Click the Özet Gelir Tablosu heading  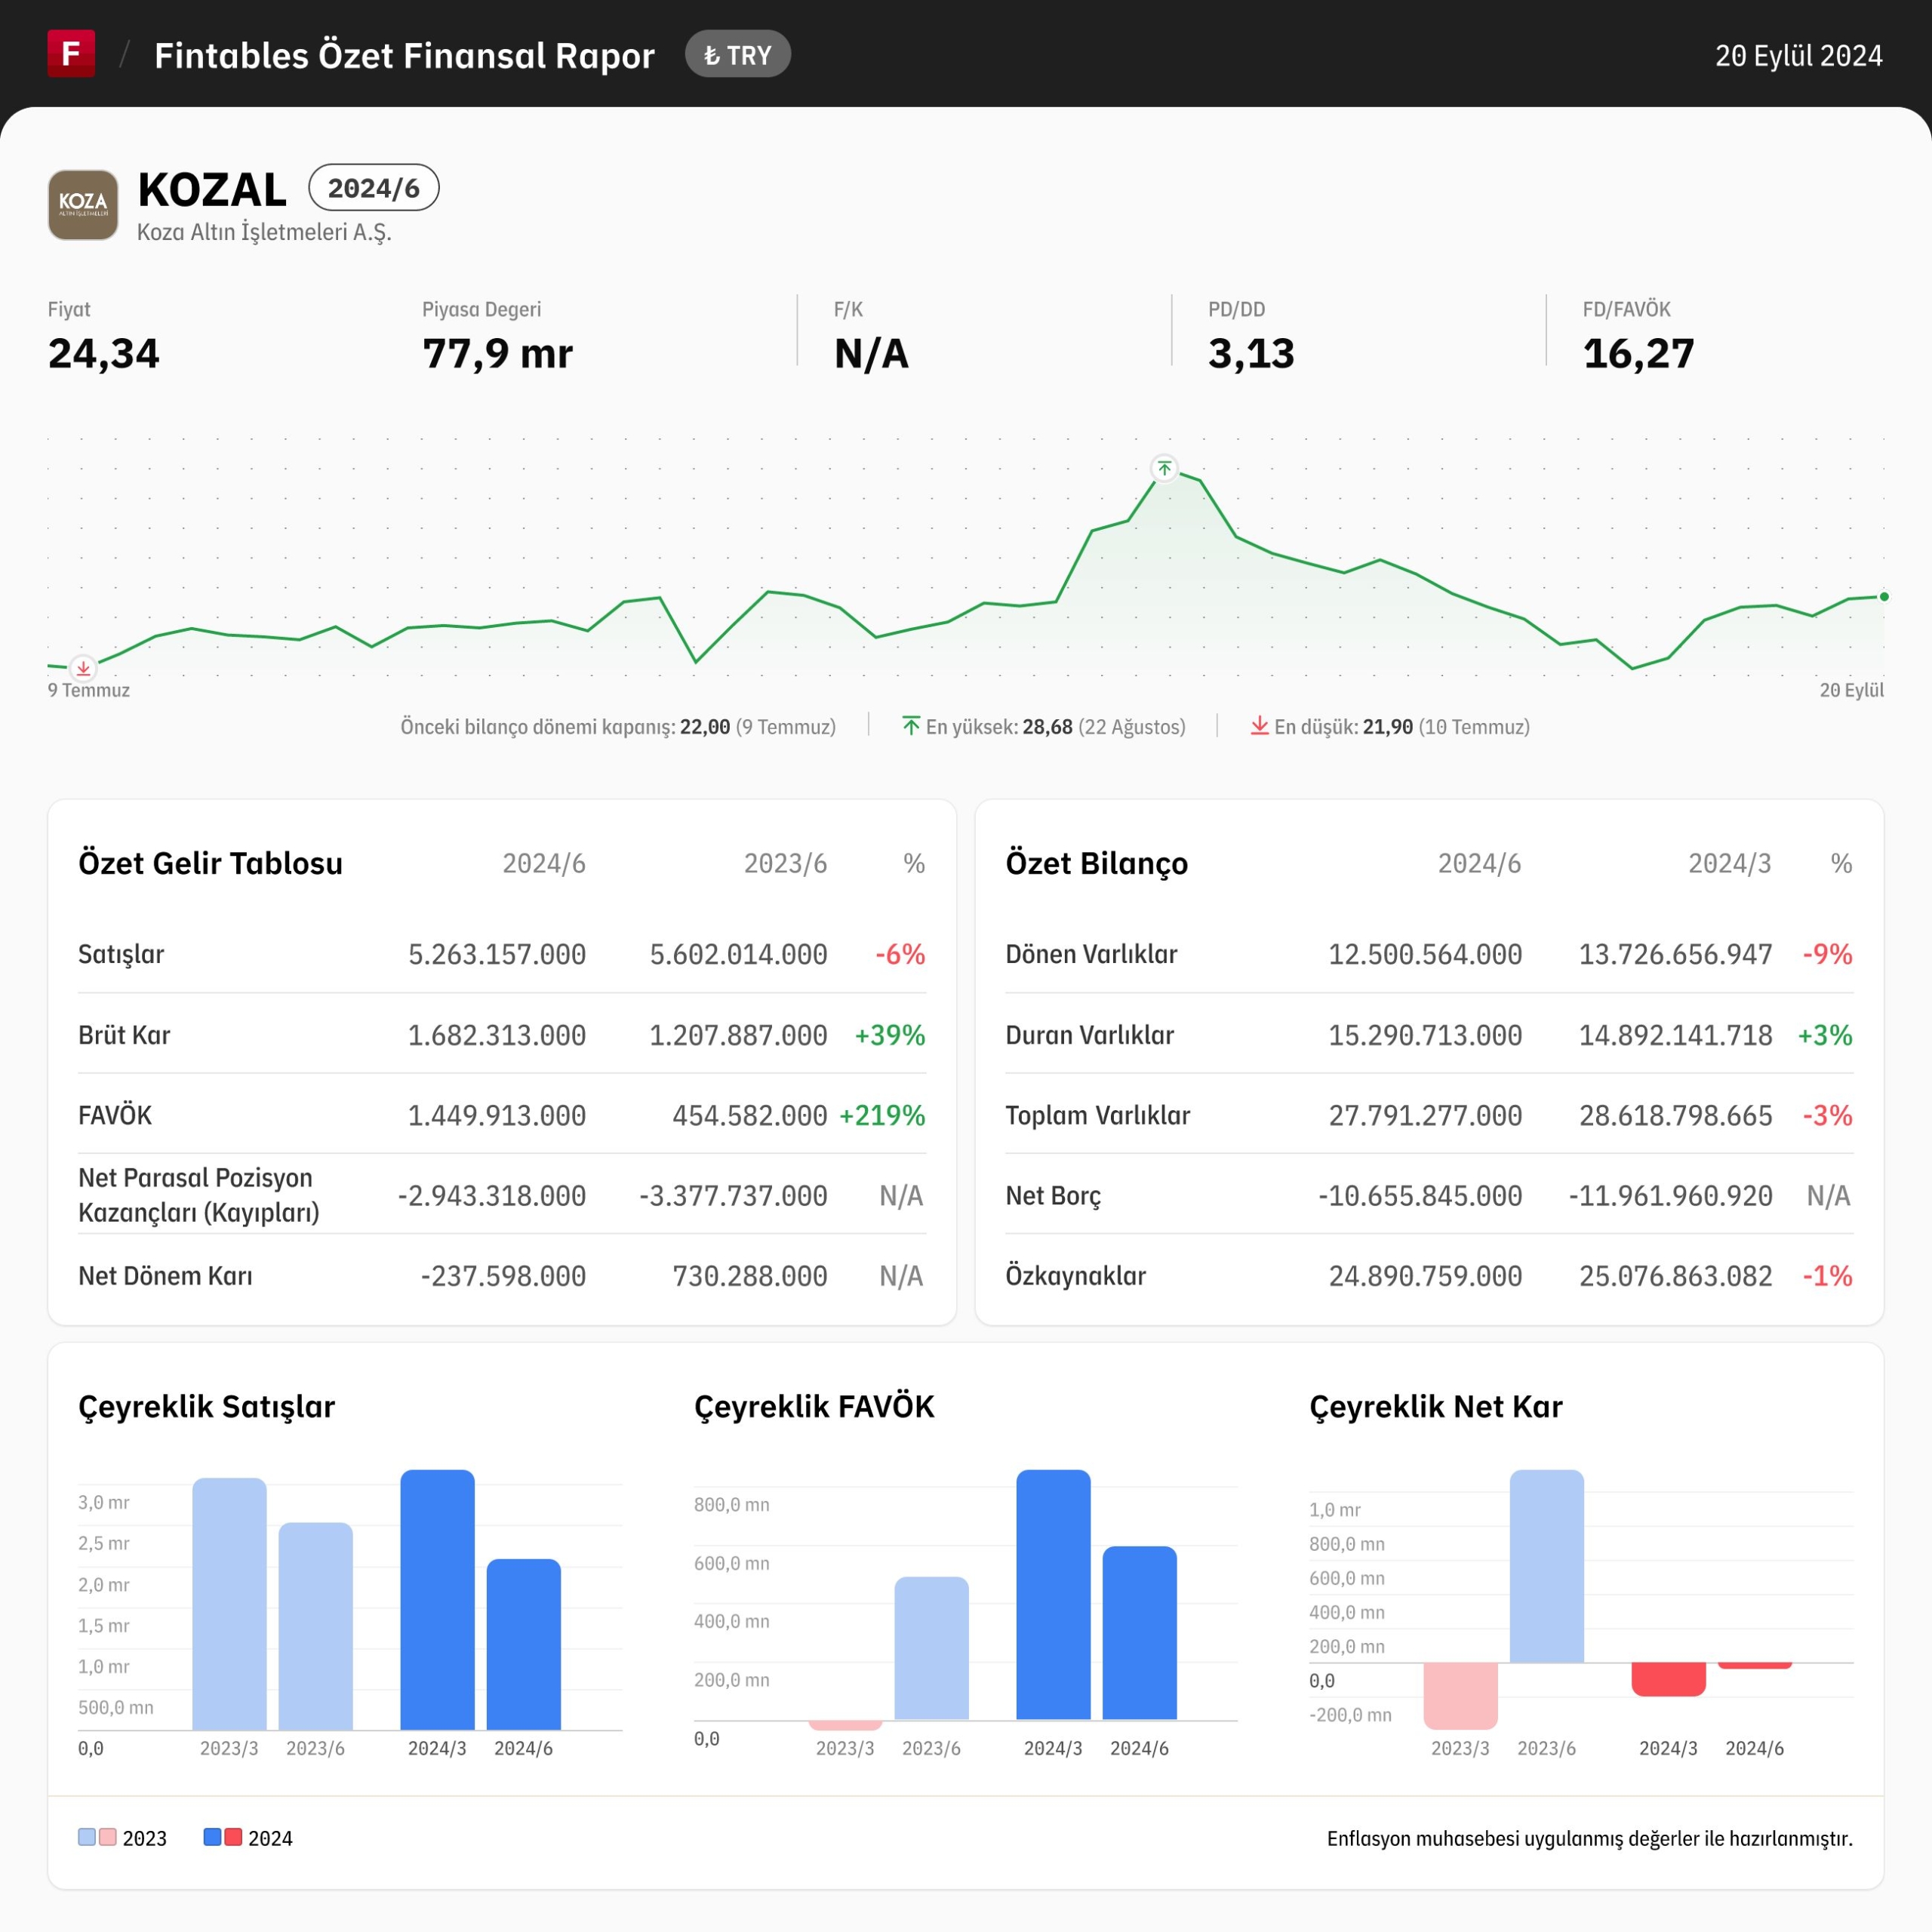[210, 863]
